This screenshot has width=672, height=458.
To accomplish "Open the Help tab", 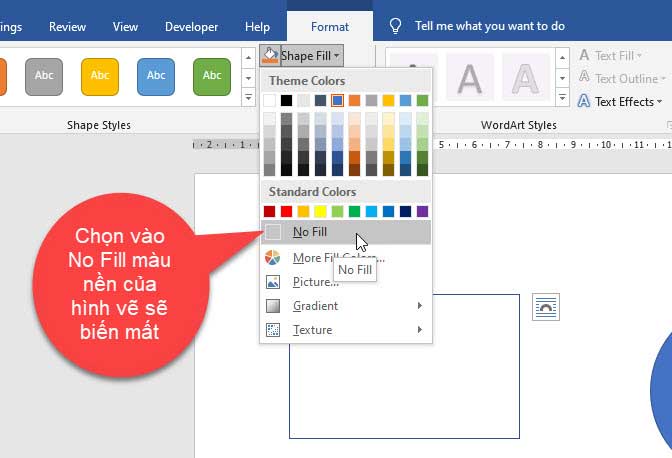I will point(258,27).
